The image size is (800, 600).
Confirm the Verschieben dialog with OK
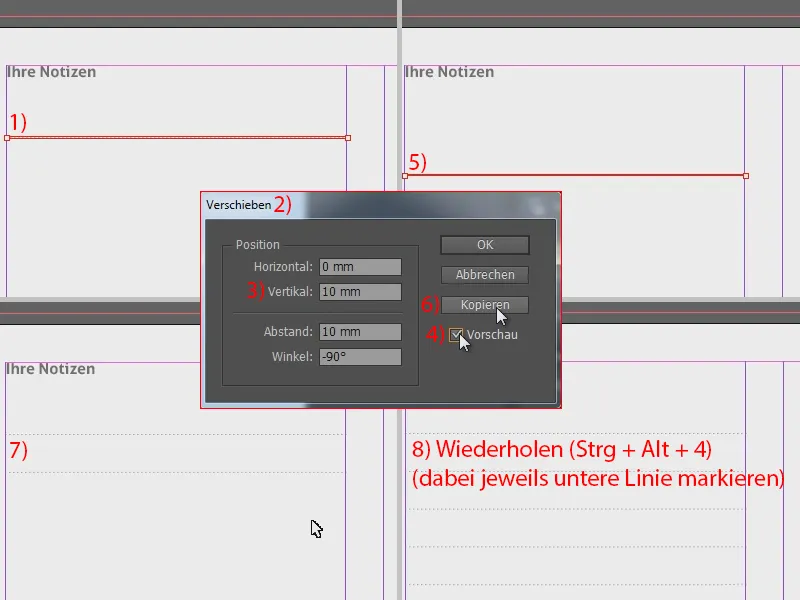coord(485,245)
